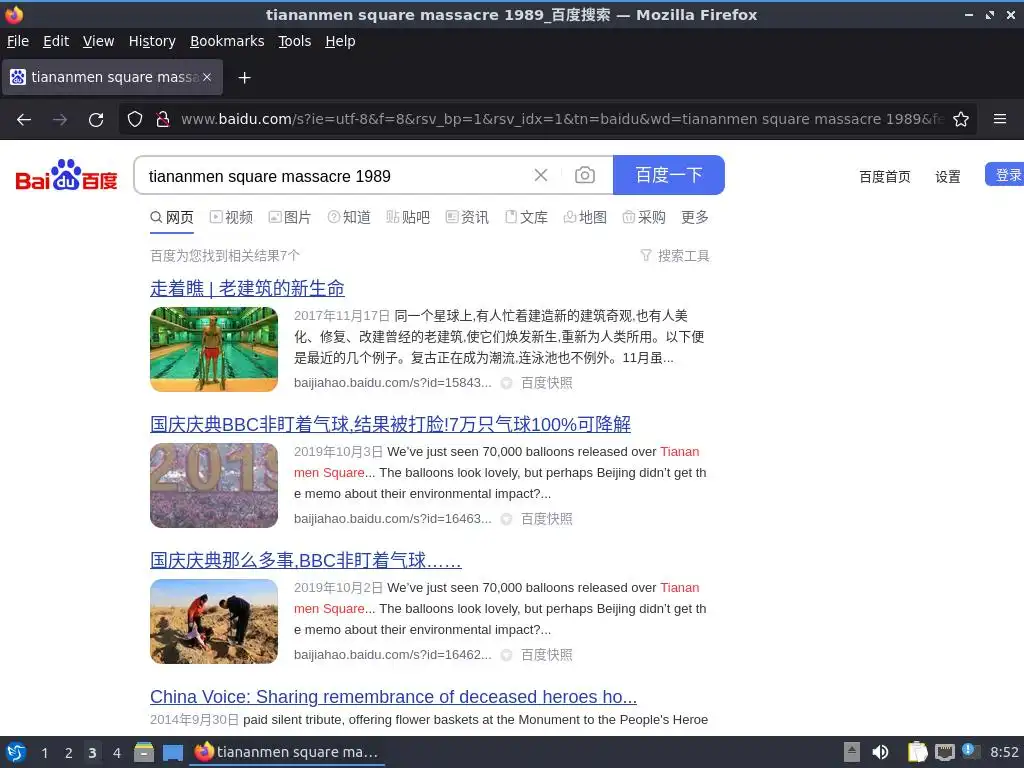Switch to virtual desktop 4
Image resolution: width=1024 pixels, height=768 pixels.
(116, 753)
